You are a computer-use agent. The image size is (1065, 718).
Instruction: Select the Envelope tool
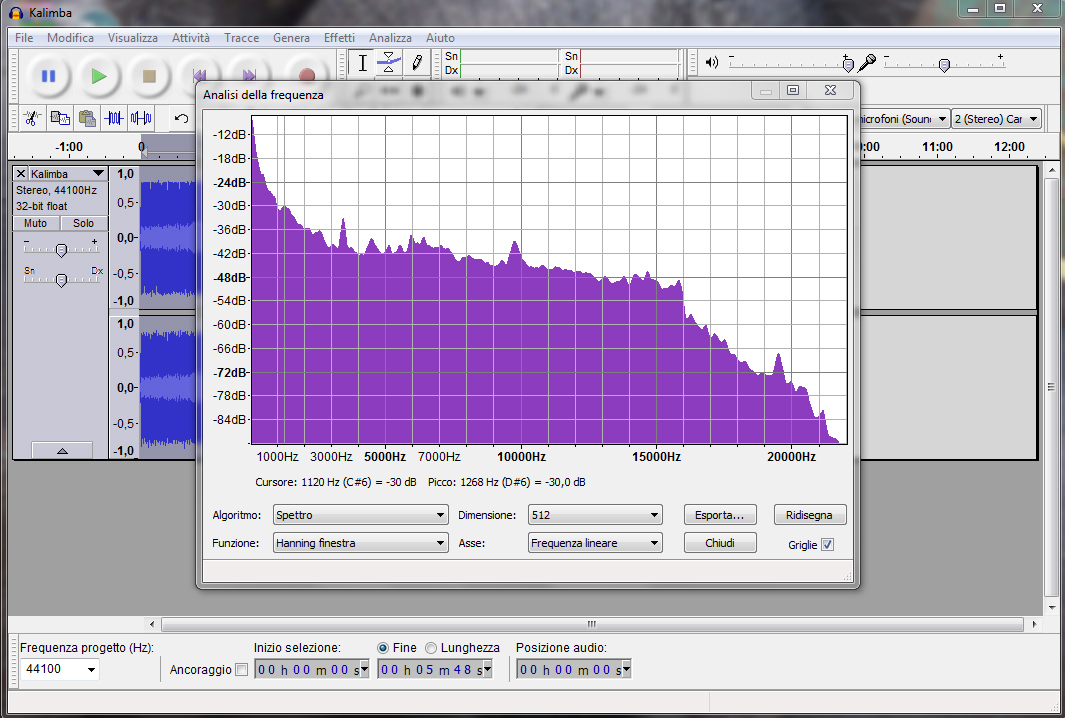(x=389, y=63)
